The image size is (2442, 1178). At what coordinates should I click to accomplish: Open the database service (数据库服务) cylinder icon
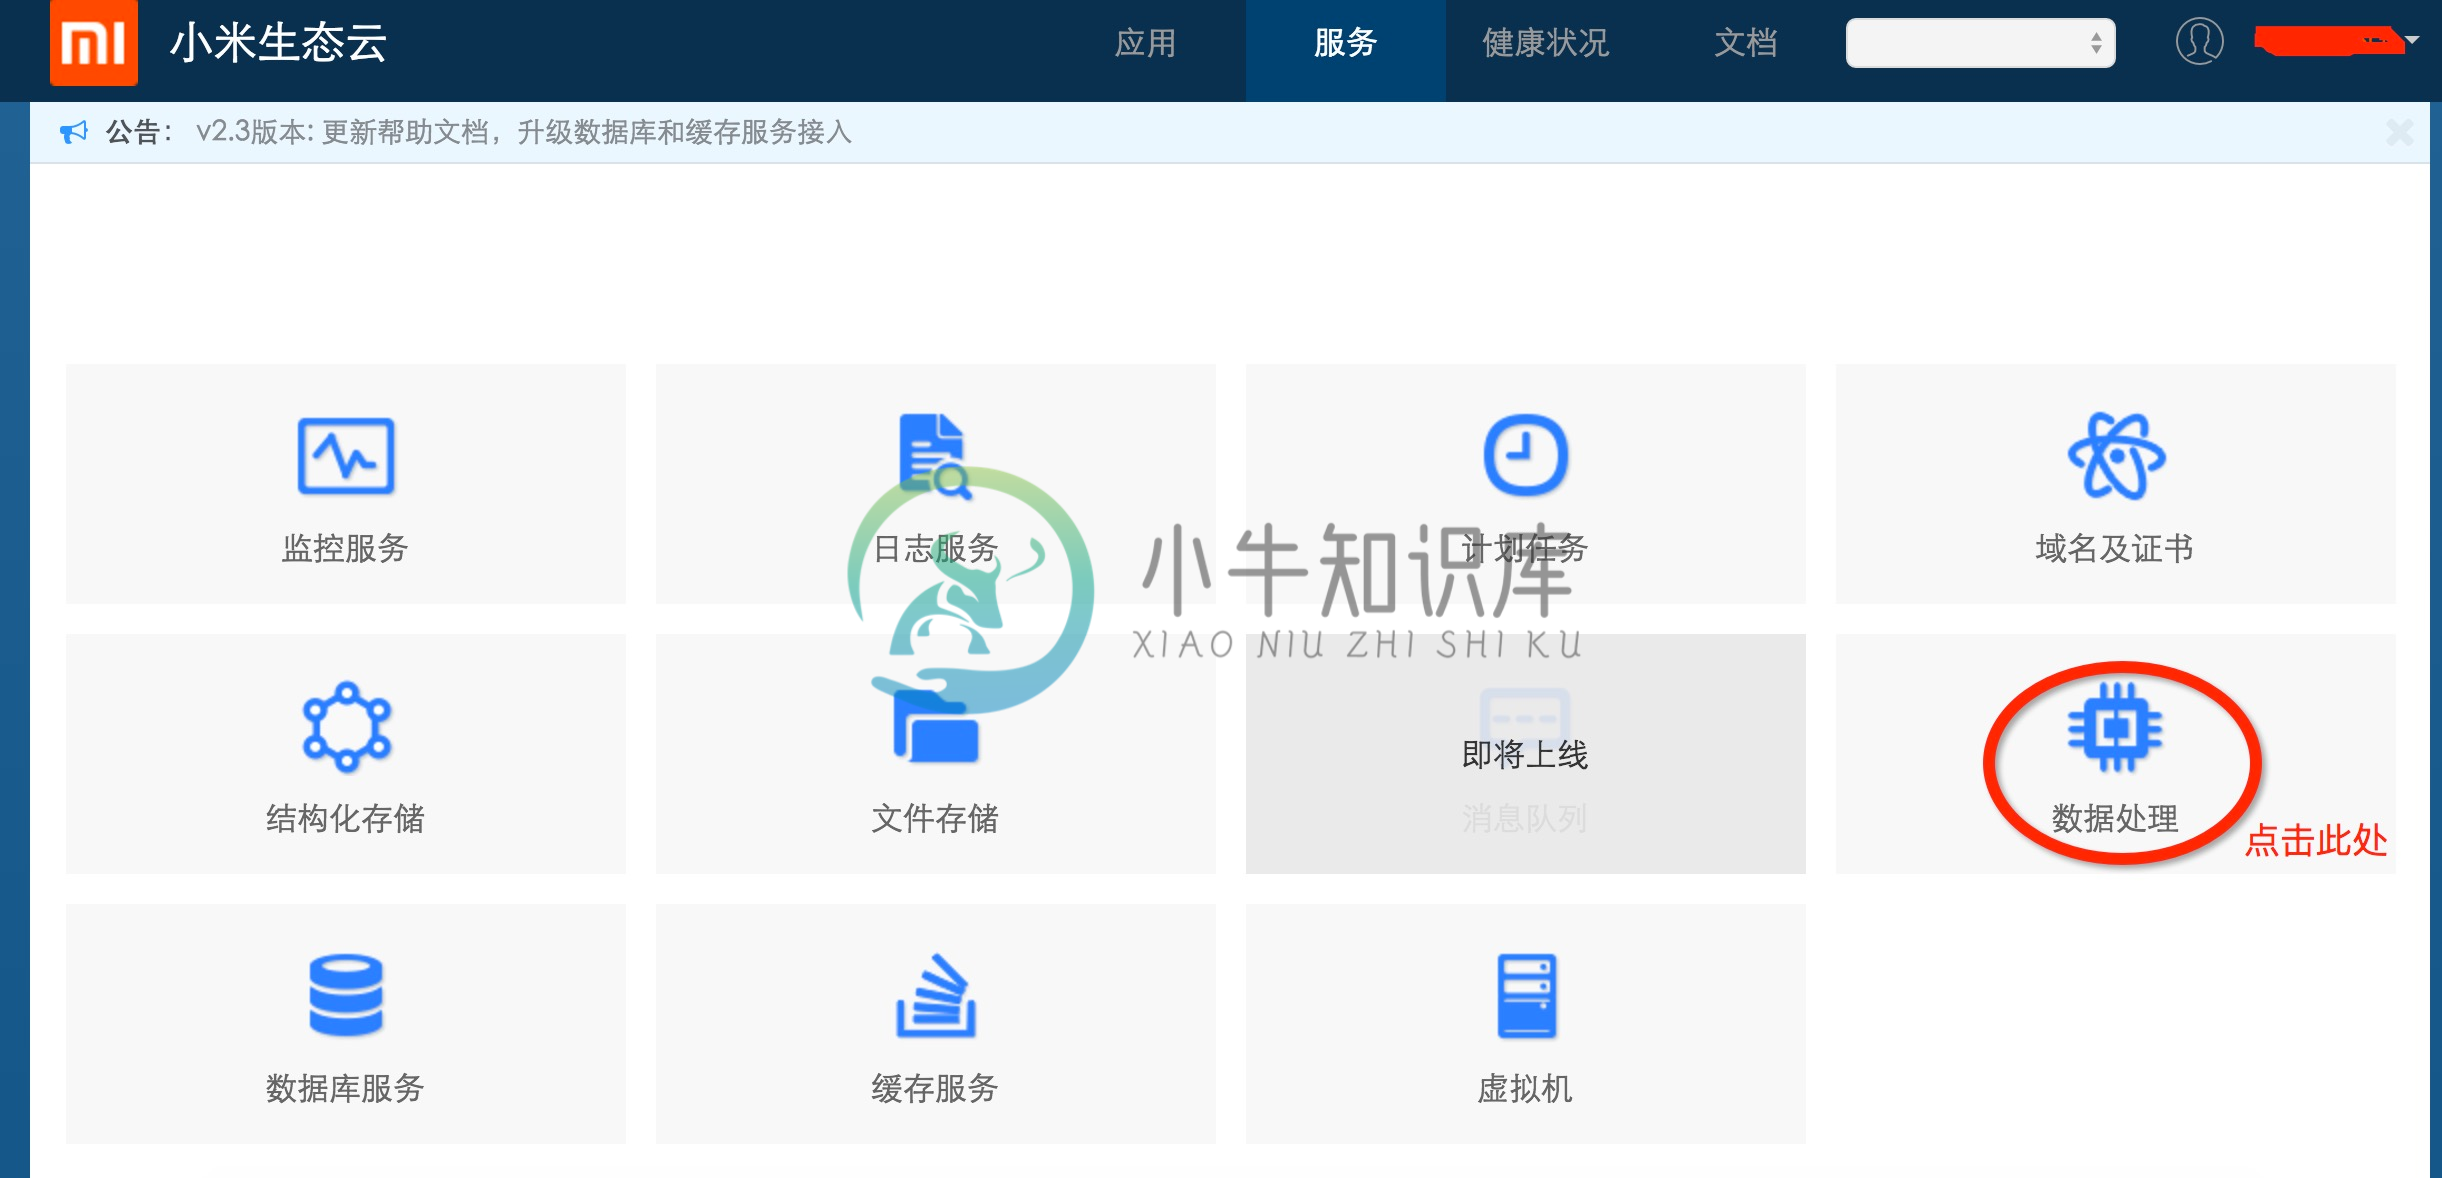click(346, 996)
